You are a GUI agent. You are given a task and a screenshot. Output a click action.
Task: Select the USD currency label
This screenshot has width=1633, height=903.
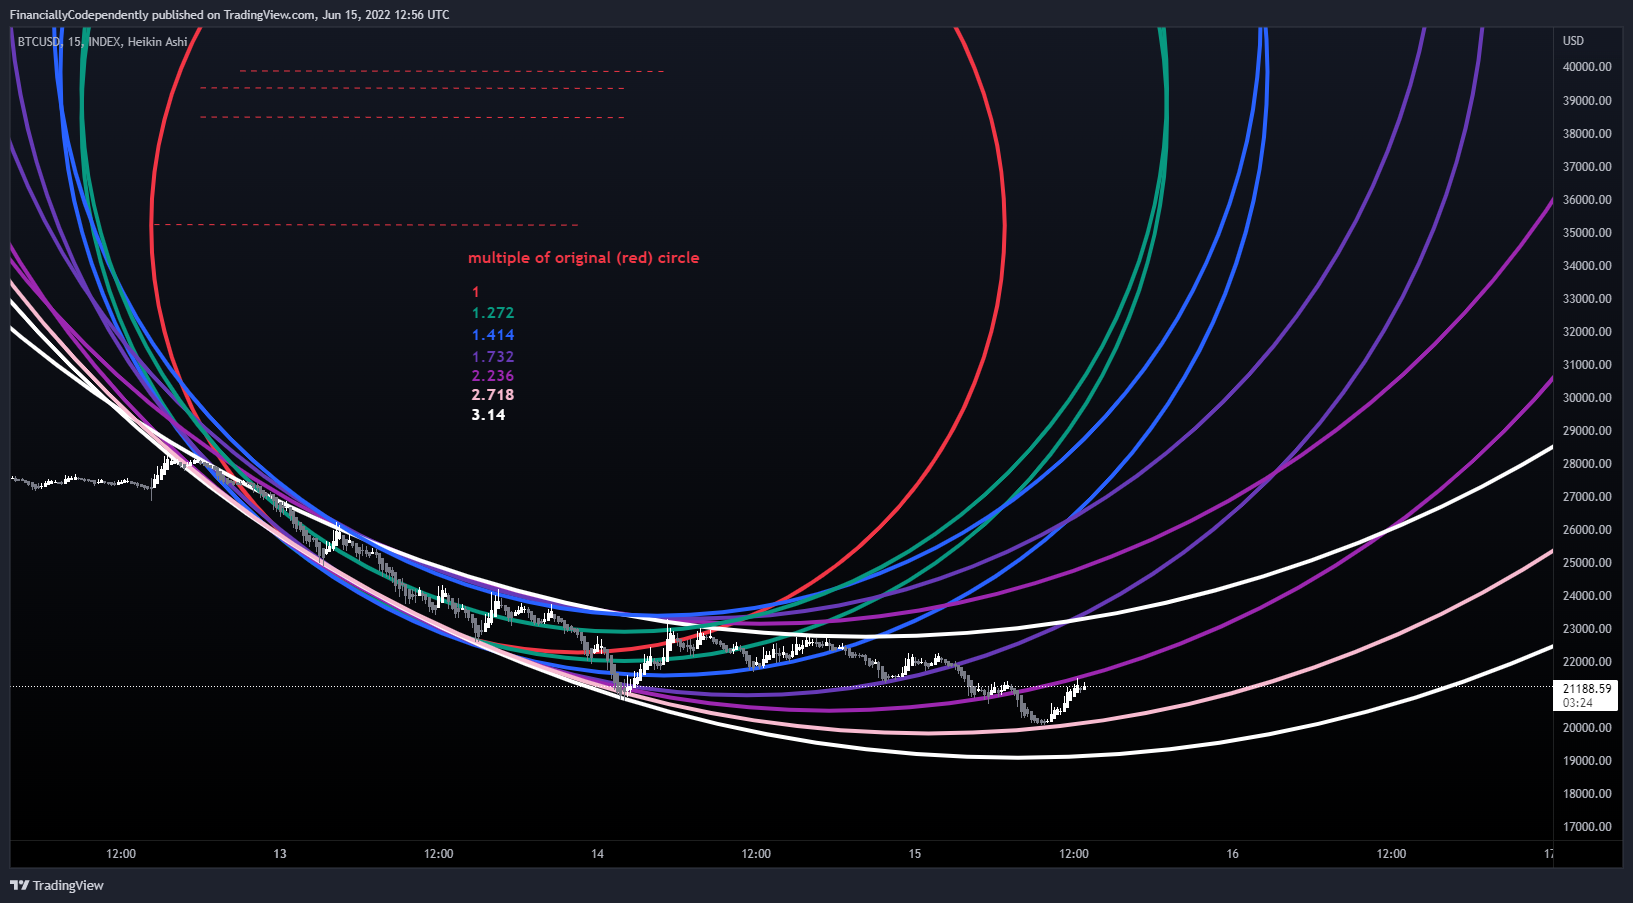1573,41
